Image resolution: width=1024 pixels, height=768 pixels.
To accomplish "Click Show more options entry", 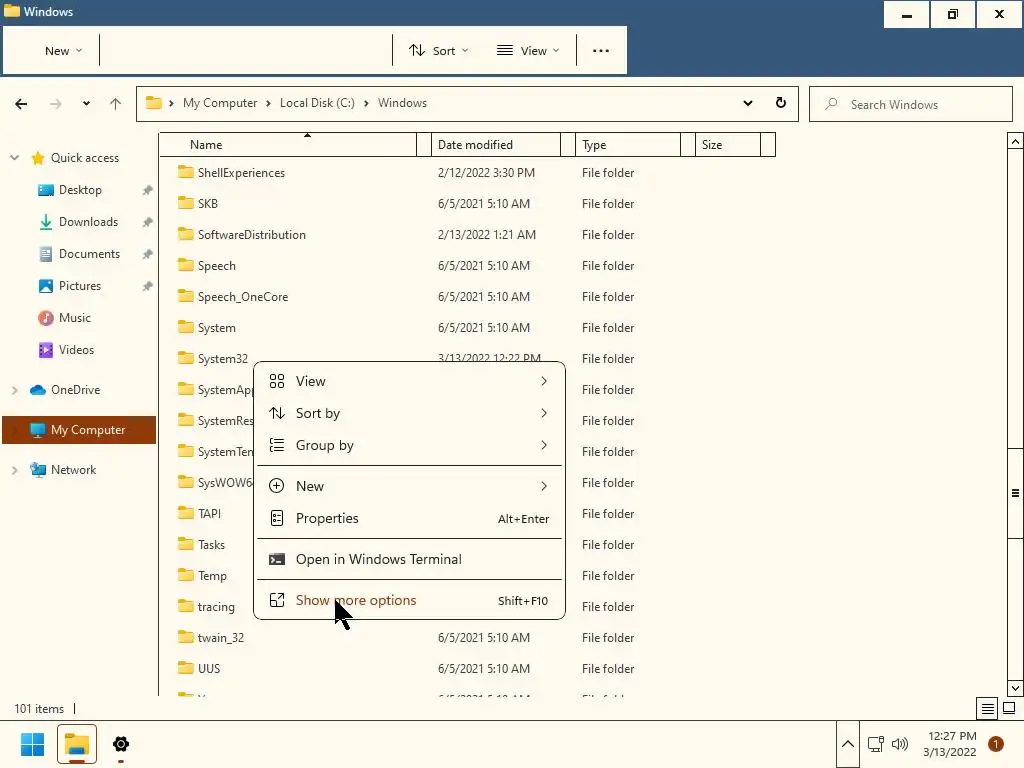I will click(x=409, y=601).
